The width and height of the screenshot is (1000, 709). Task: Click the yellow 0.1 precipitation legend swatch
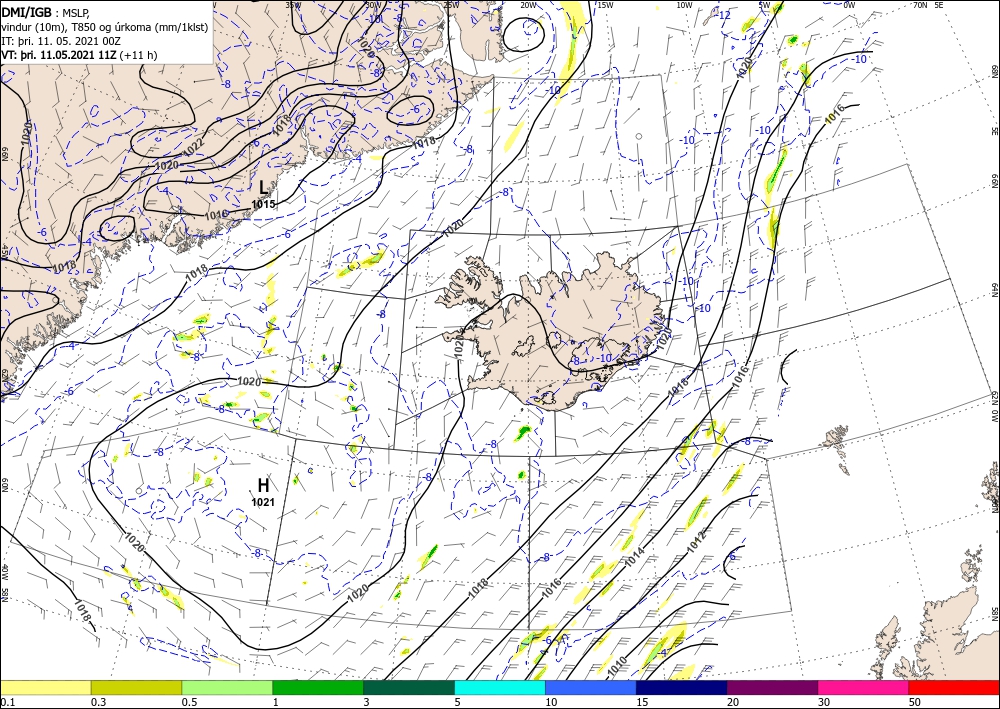coord(45,687)
